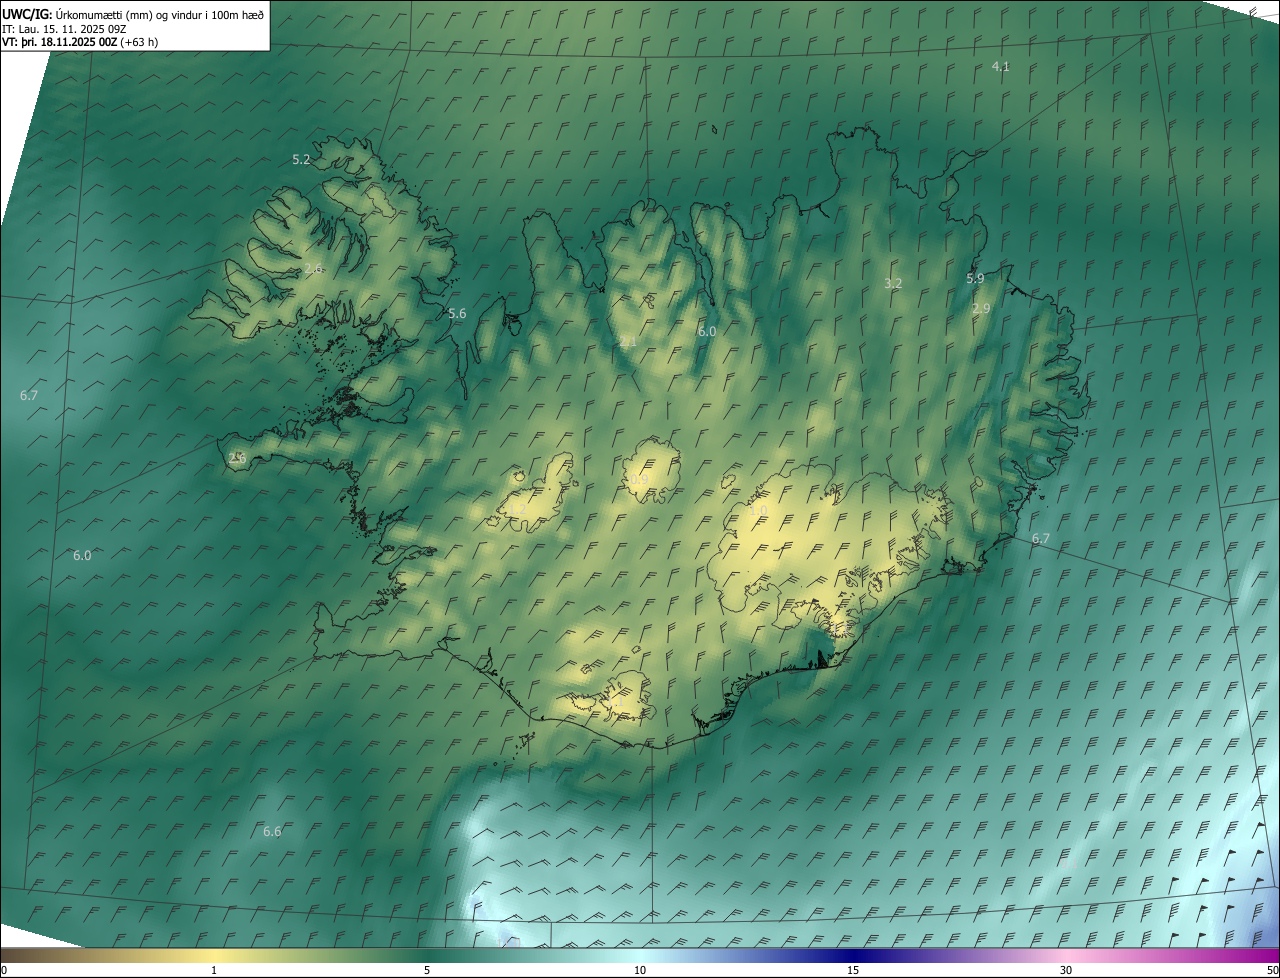Click the color scale tick label 15

[x=853, y=970]
